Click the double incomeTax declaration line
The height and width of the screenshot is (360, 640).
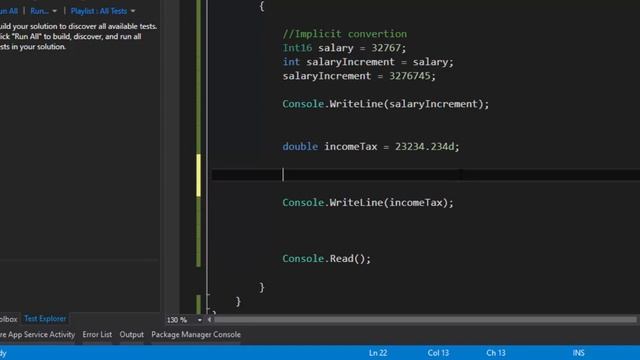click(x=371, y=147)
